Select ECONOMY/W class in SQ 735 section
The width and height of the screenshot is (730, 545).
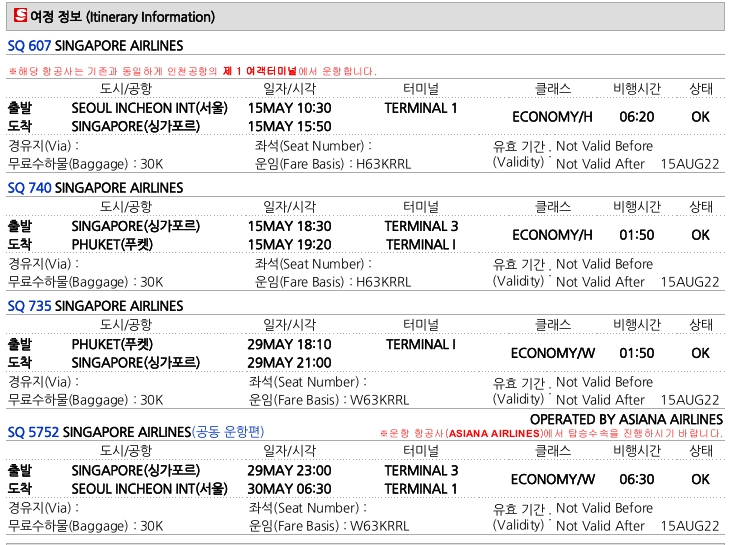[x=553, y=353]
